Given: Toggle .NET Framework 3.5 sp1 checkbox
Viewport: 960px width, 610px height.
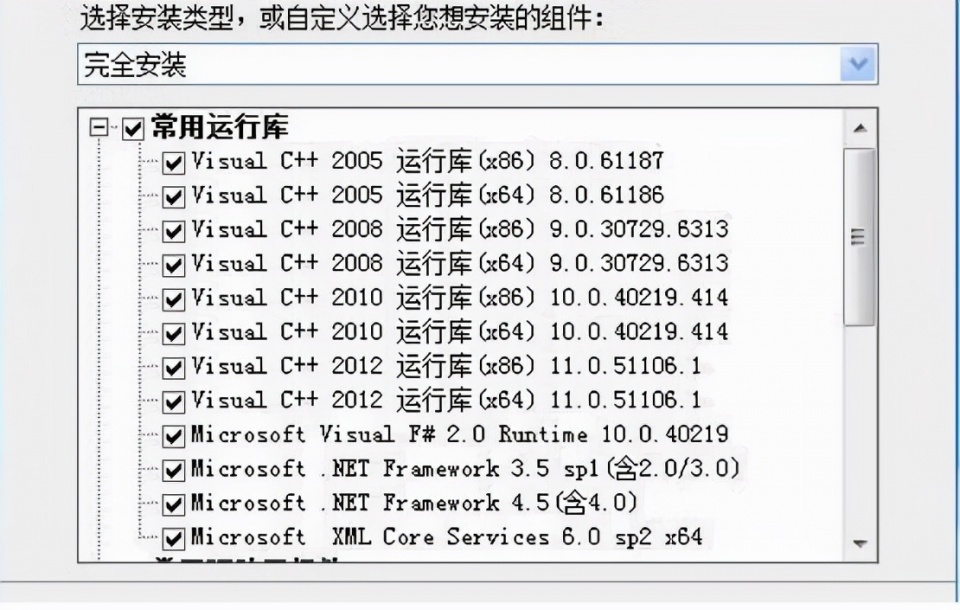Looking at the screenshot, I should click(x=173, y=471).
